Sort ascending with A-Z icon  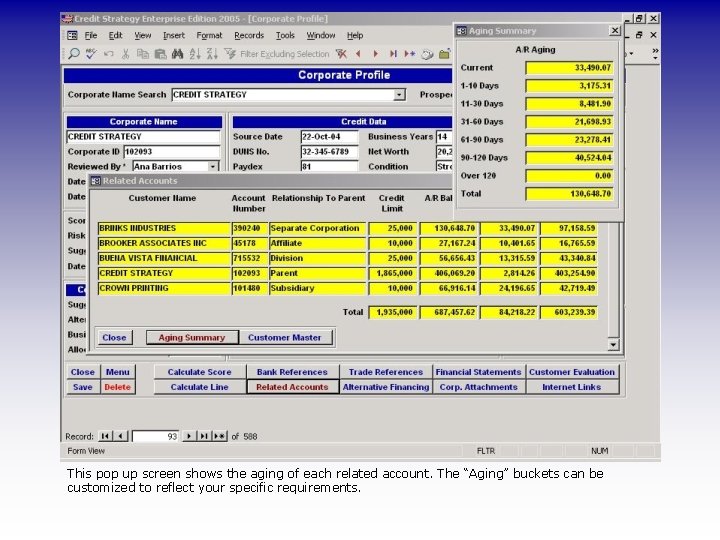tap(195, 54)
